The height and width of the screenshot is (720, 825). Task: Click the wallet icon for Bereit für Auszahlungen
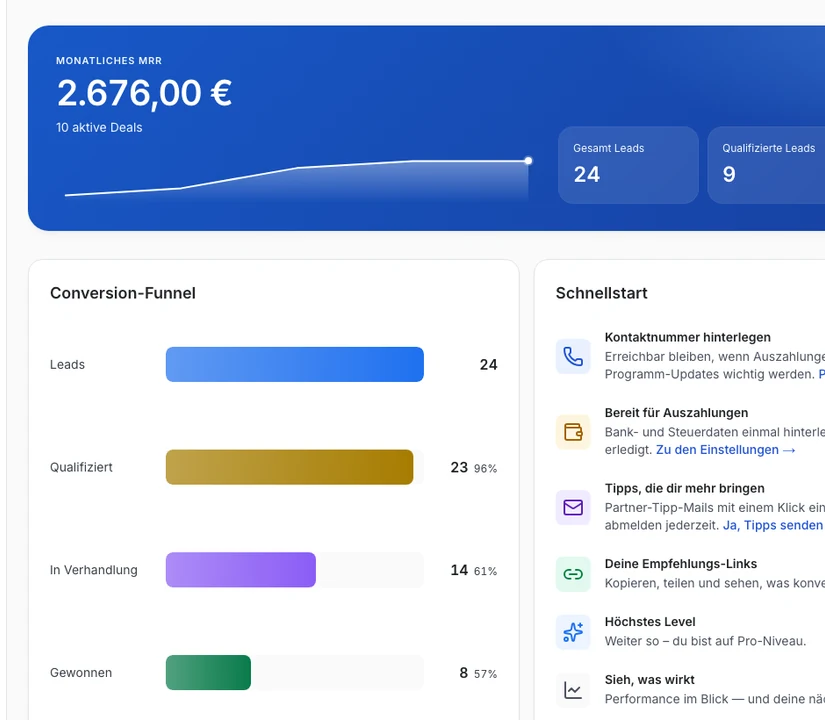coord(573,432)
